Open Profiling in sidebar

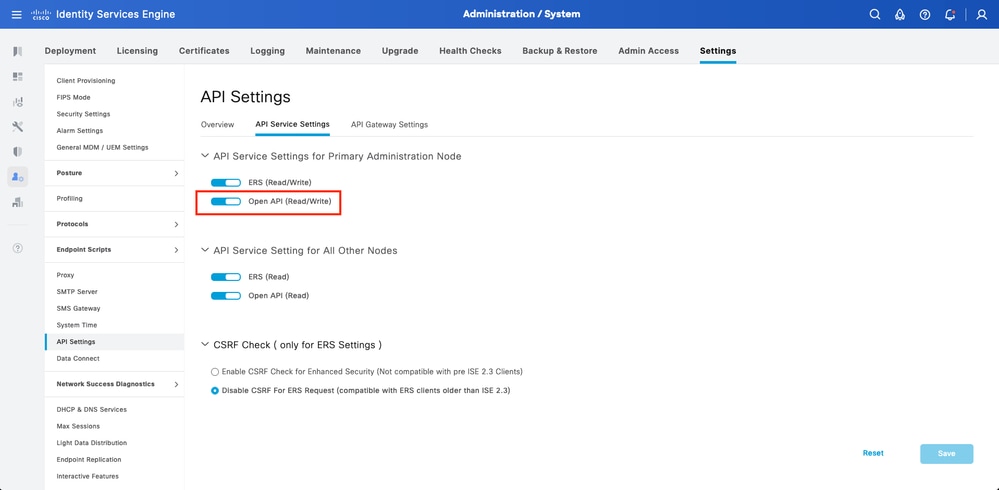click(x=69, y=199)
